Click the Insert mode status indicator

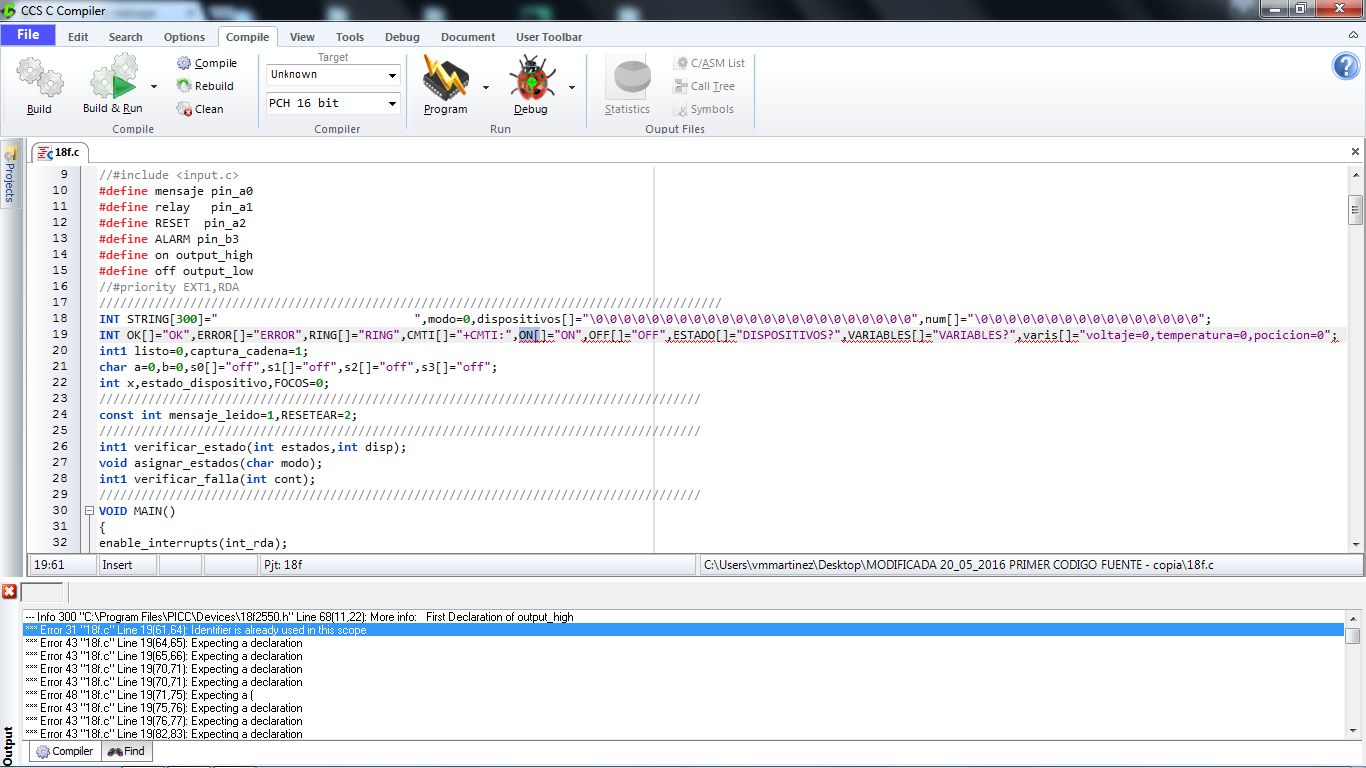pyautogui.click(x=127, y=565)
